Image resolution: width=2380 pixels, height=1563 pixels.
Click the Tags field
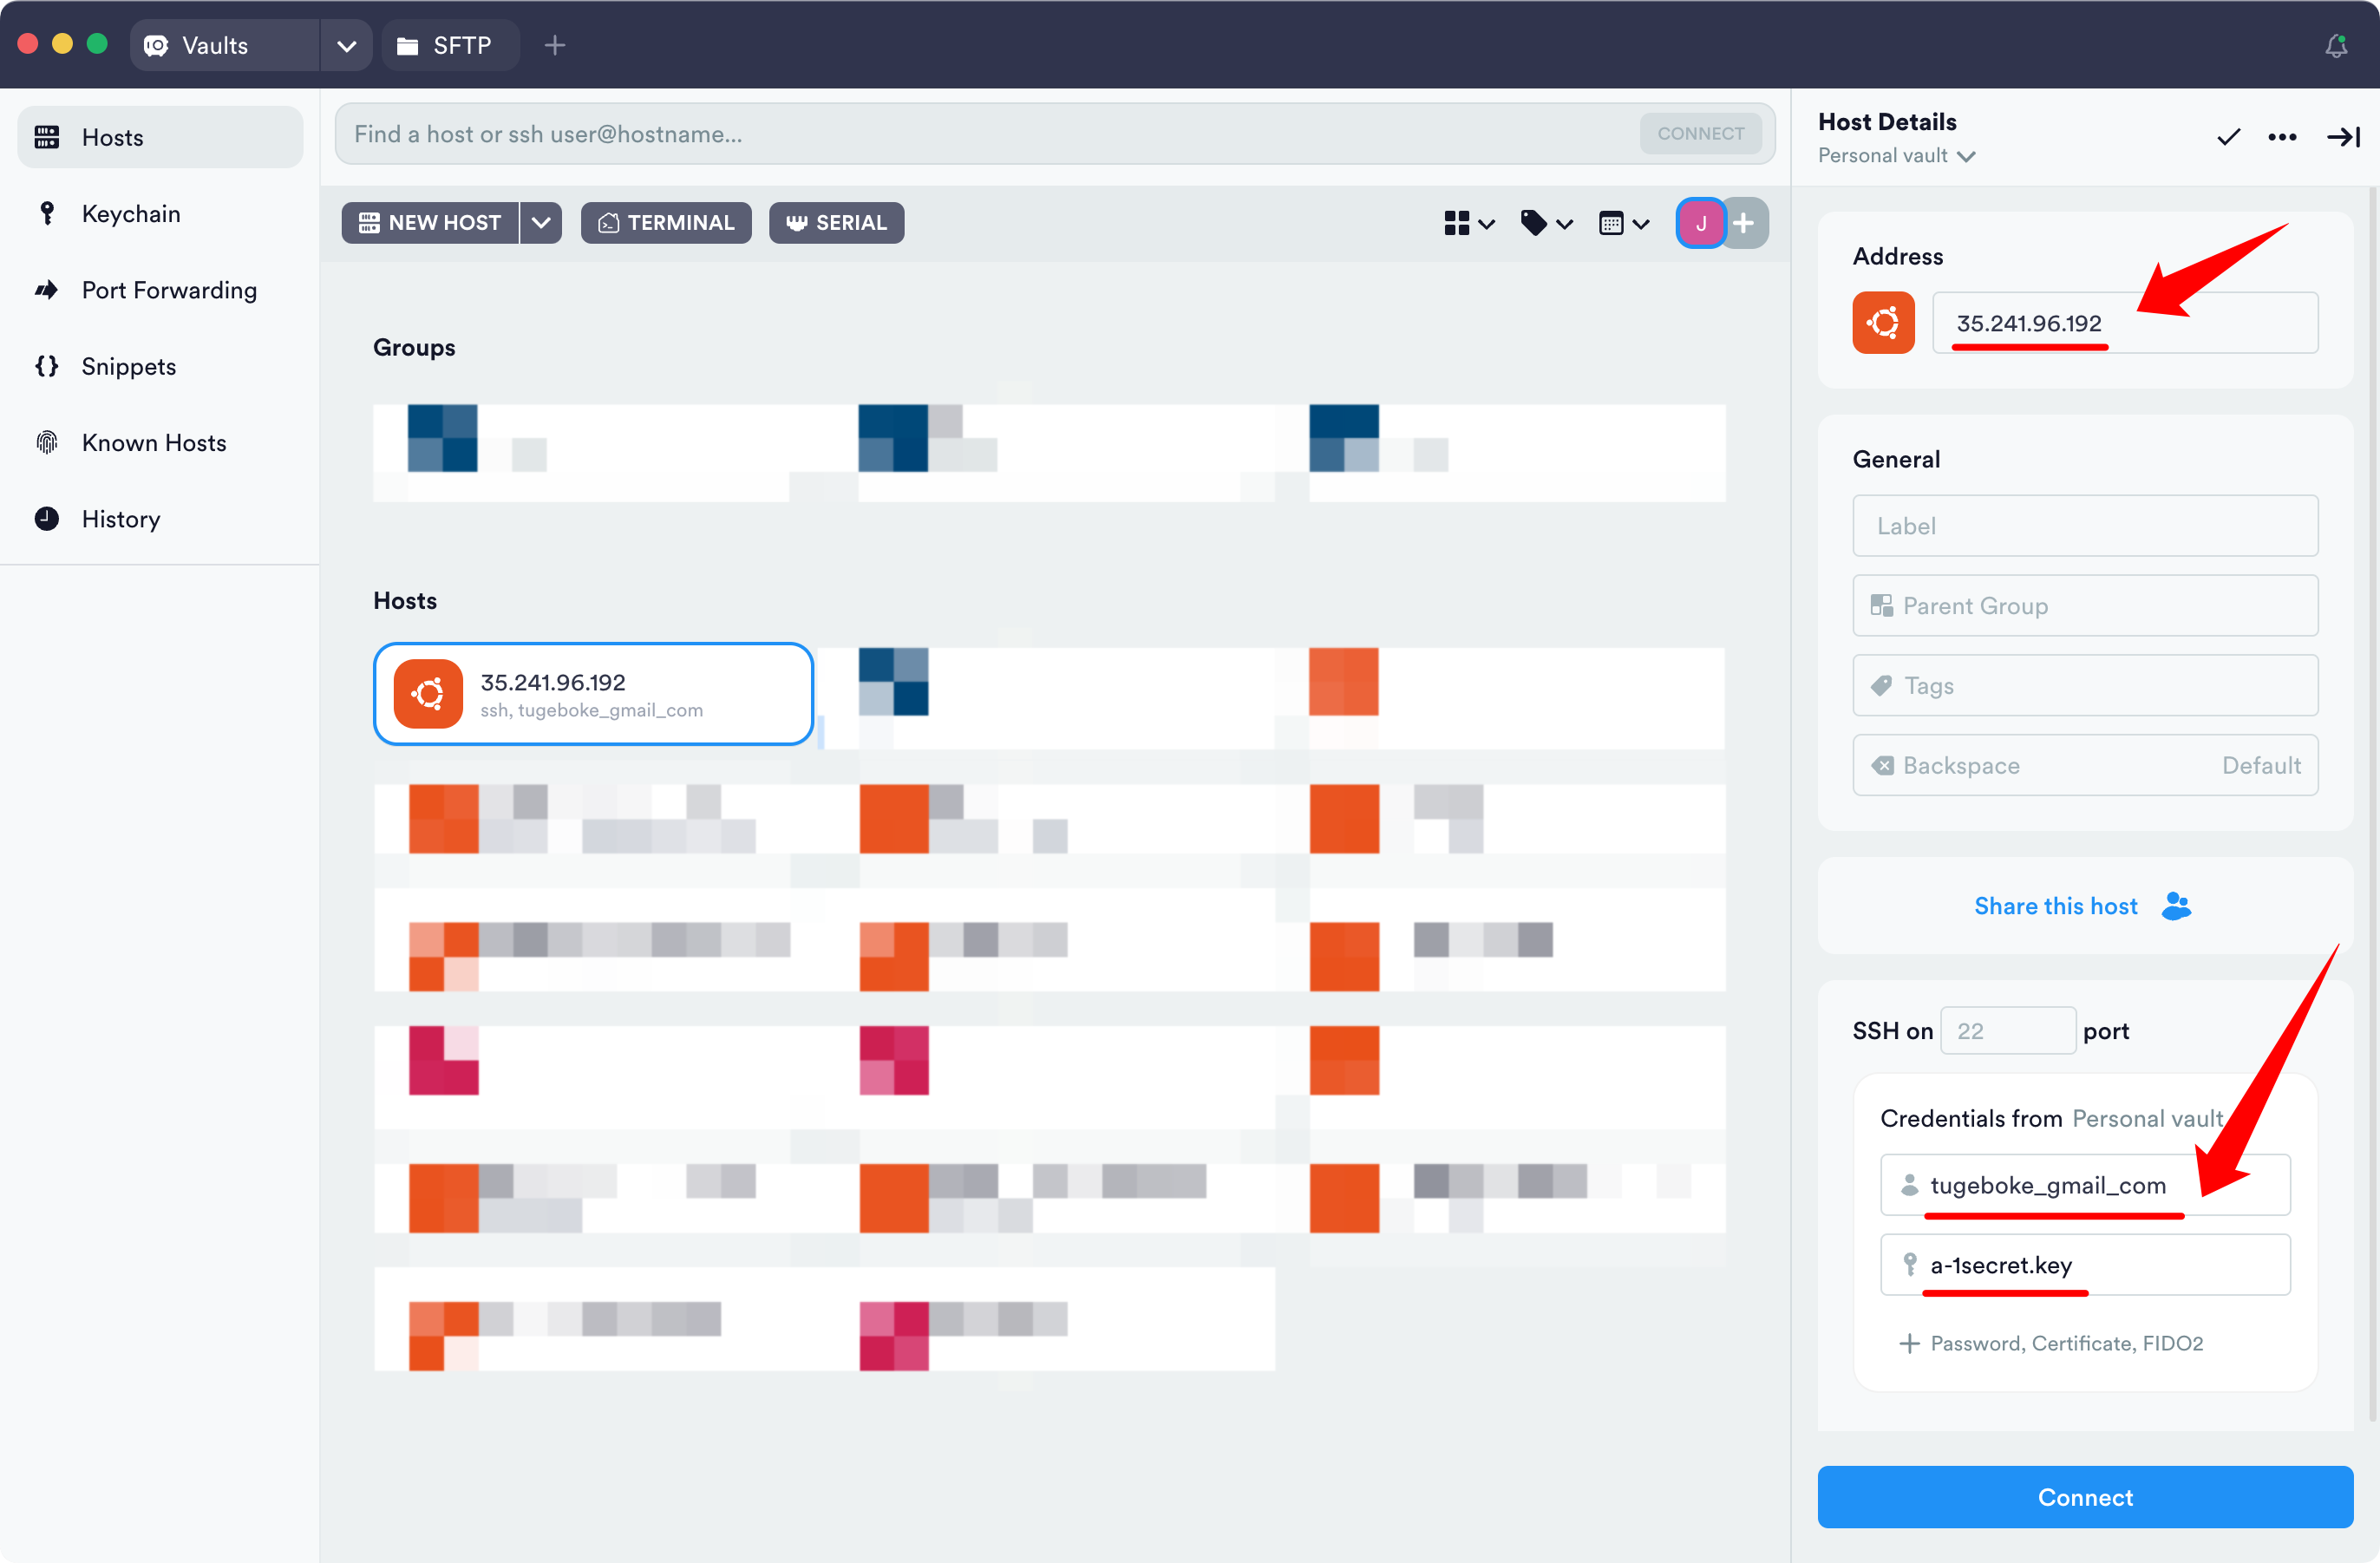[2085, 686]
